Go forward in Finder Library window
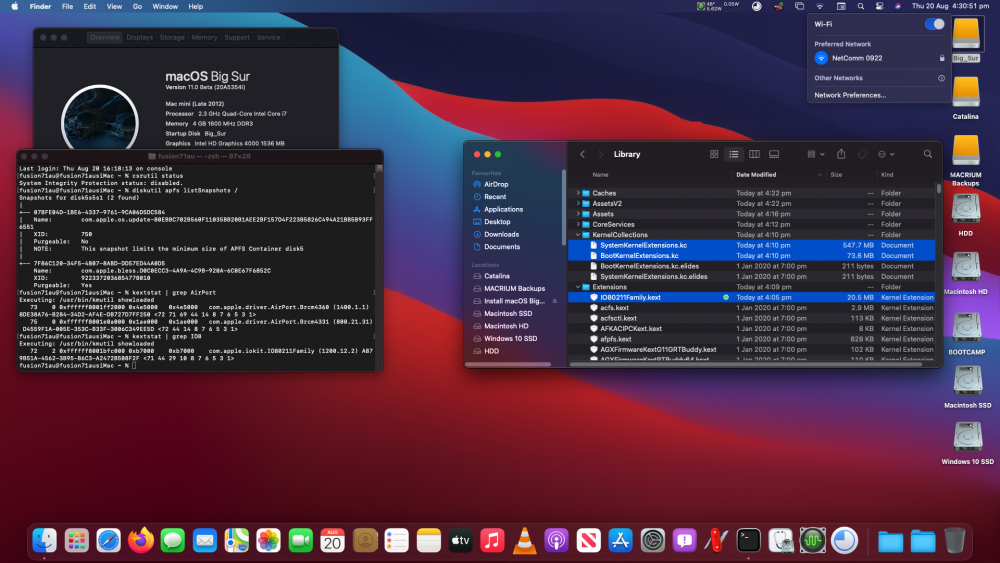 (x=600, y=154)
